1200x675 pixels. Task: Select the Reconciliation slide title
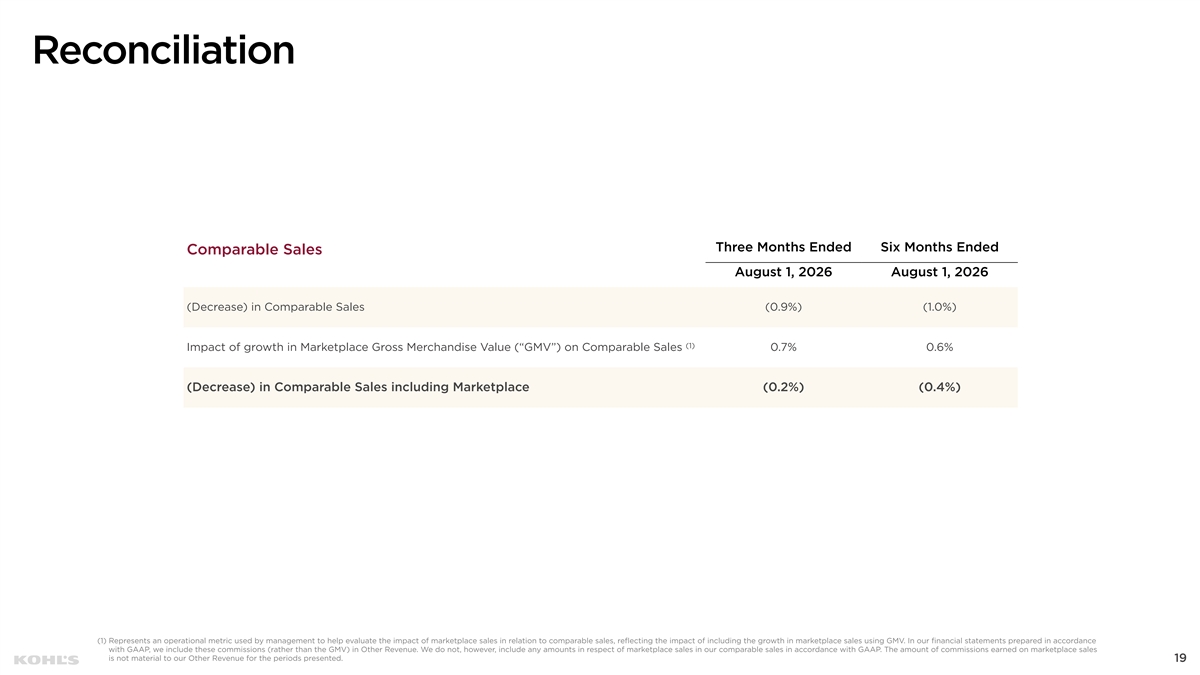point(164,50)
